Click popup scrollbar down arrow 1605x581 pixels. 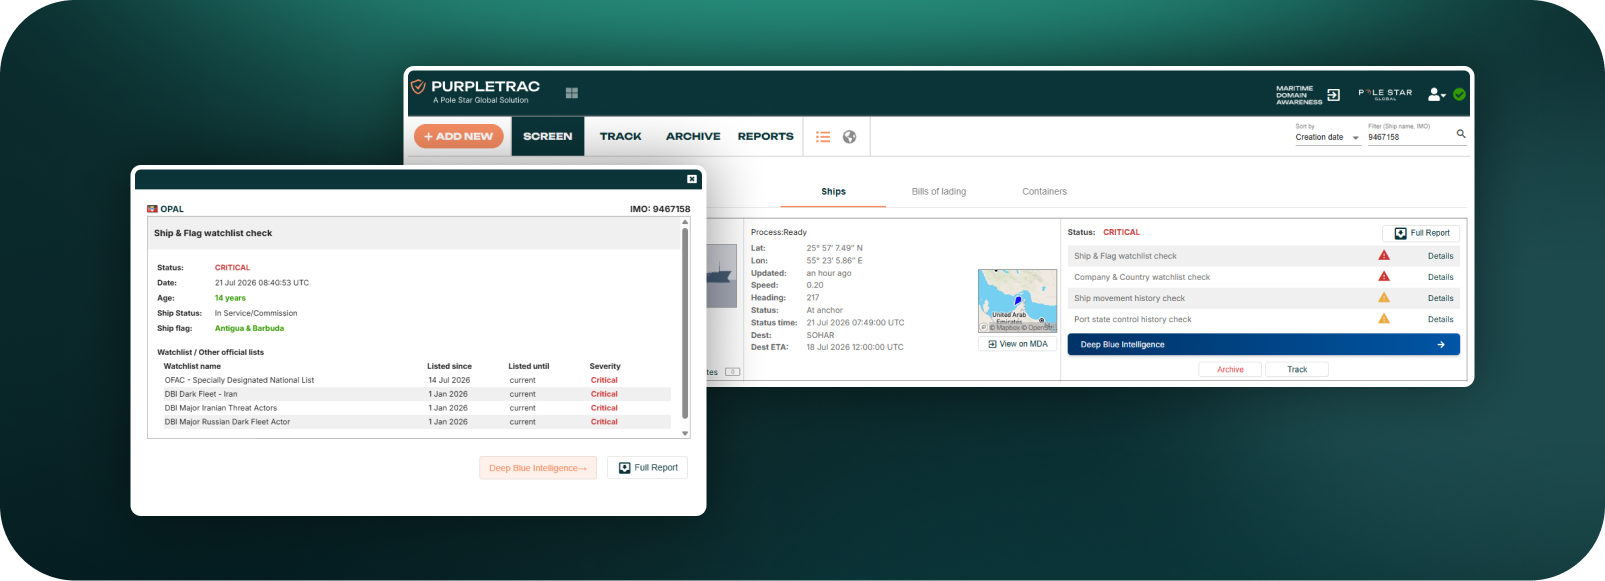tap(685, 434)
